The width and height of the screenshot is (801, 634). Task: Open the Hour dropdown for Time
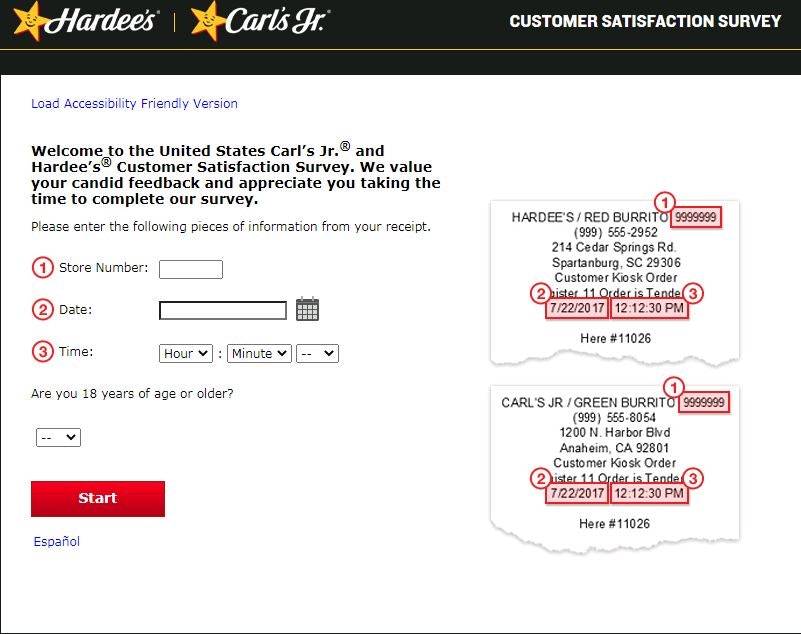click(x=185, y=354)
